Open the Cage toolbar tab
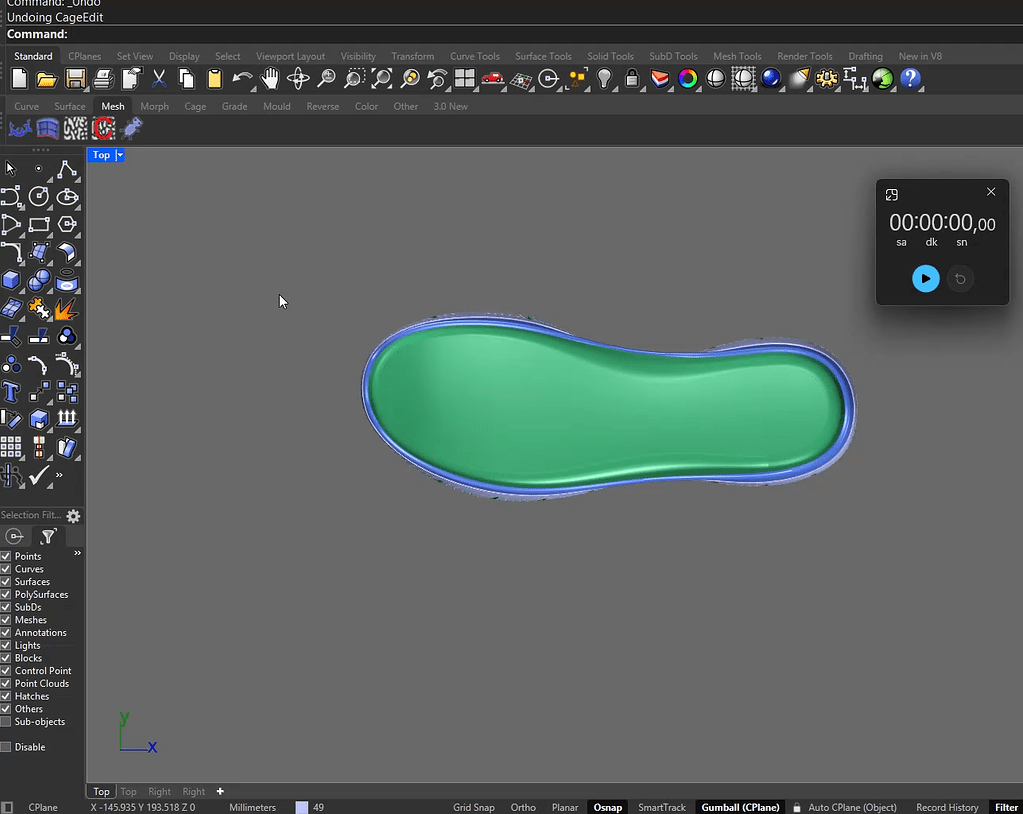This screenshot has width=1023, height=814. point(195,106)
